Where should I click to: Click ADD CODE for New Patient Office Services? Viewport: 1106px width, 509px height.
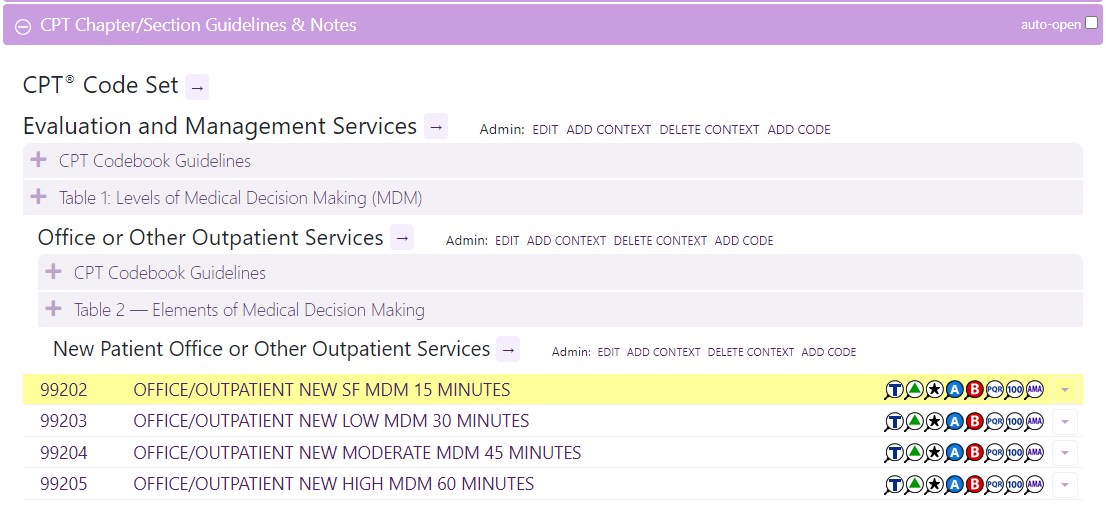(829, 352)
